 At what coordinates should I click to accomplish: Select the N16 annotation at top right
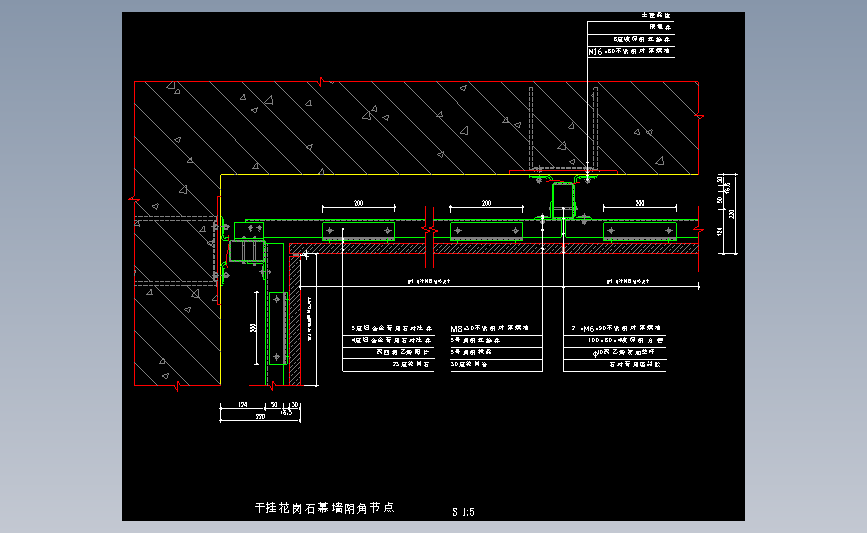630,51
